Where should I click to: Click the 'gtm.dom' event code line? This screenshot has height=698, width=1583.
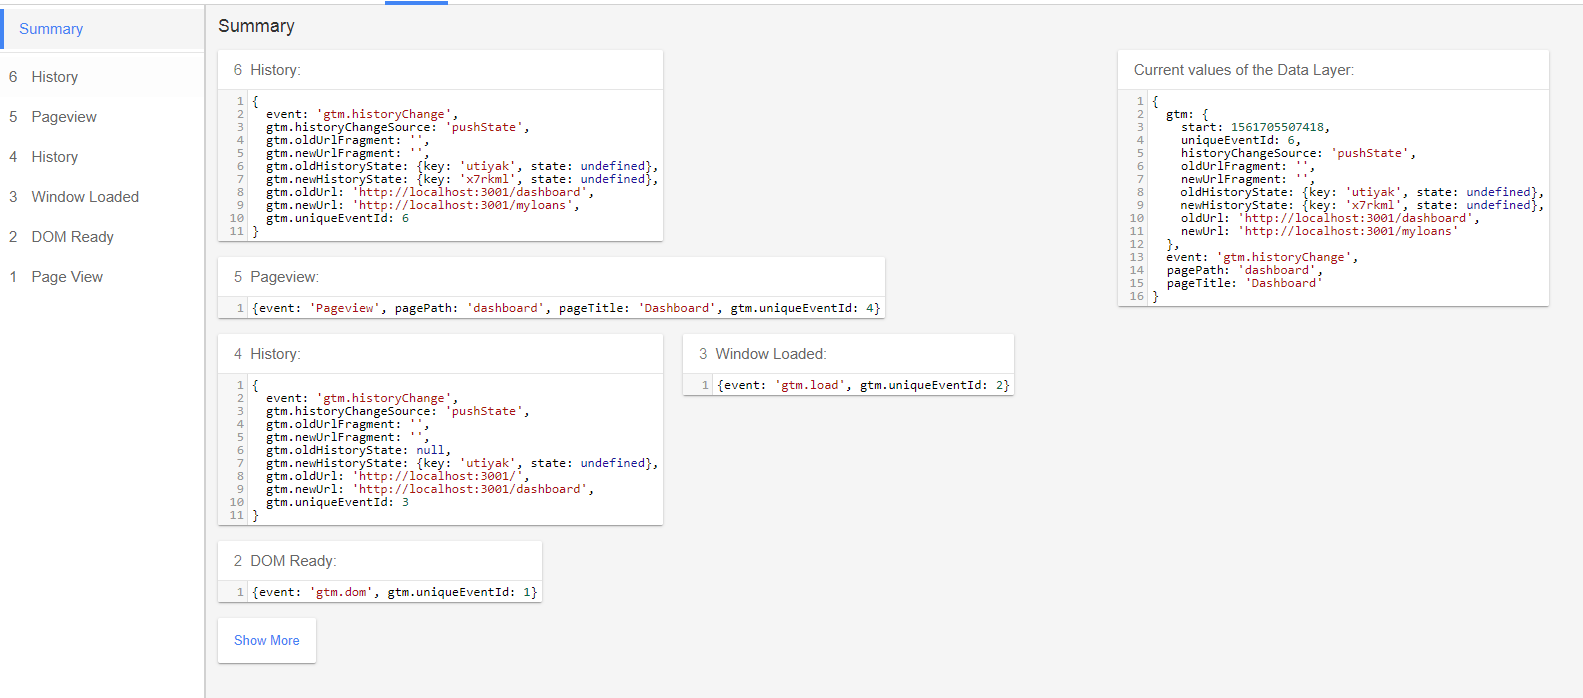tap(395, 592)
